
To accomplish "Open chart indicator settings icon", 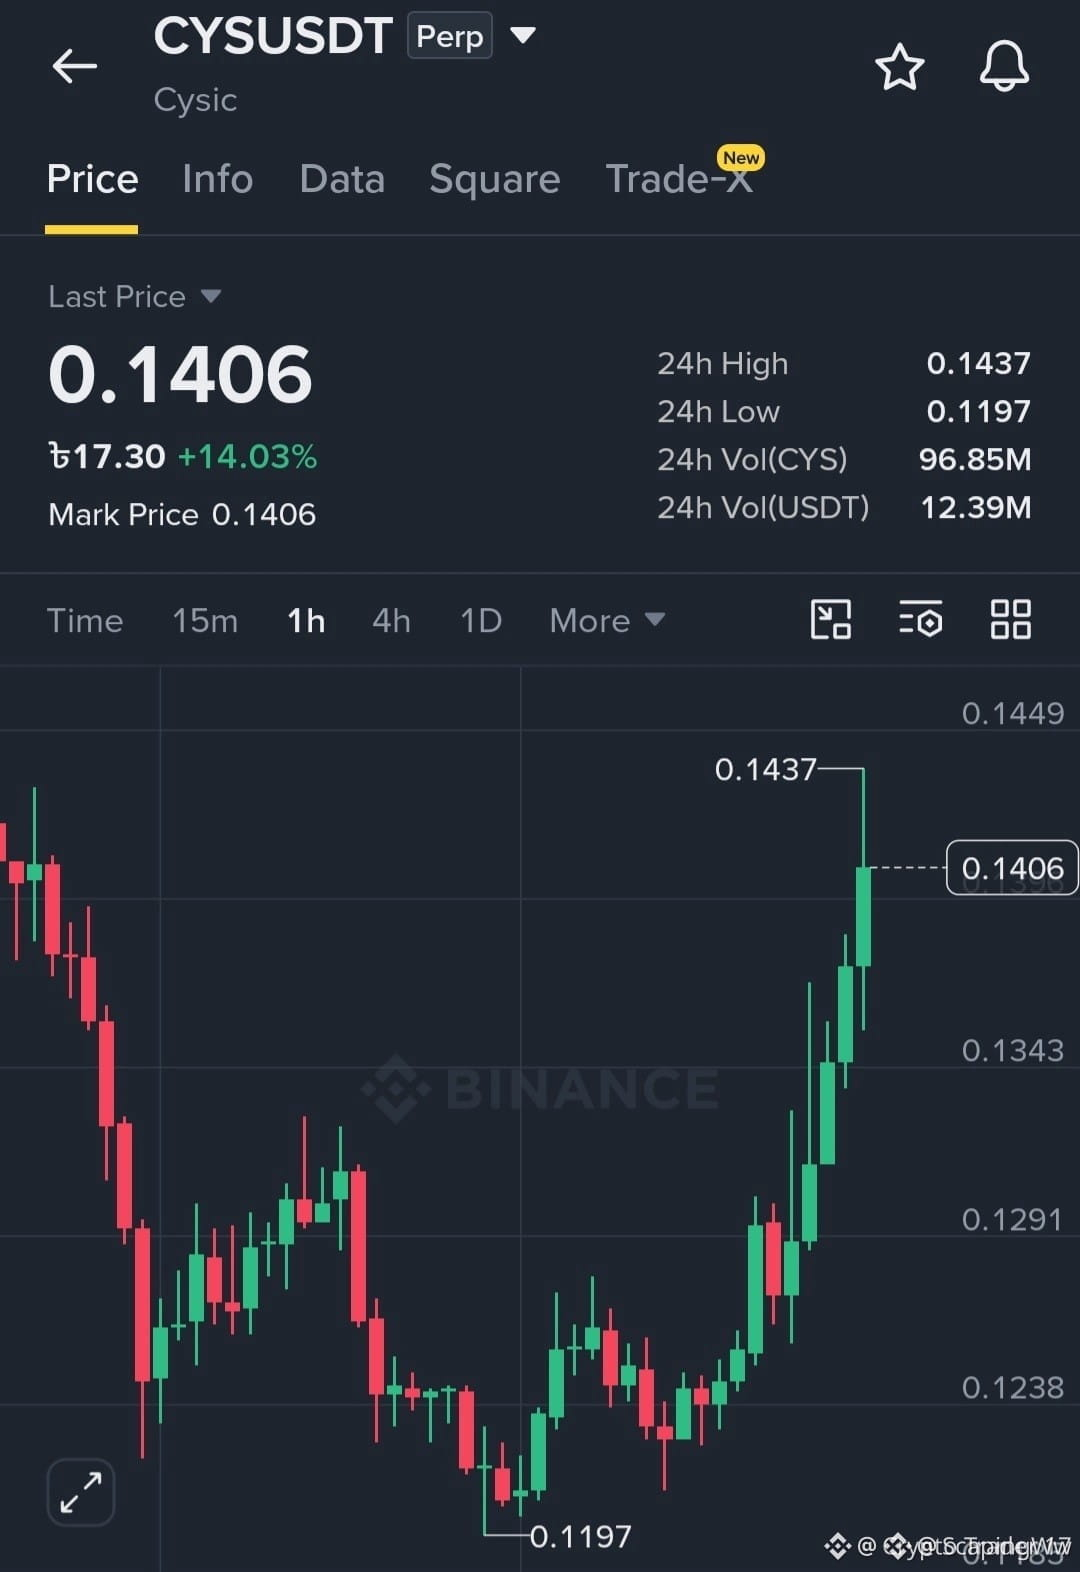I will [920, 619].
